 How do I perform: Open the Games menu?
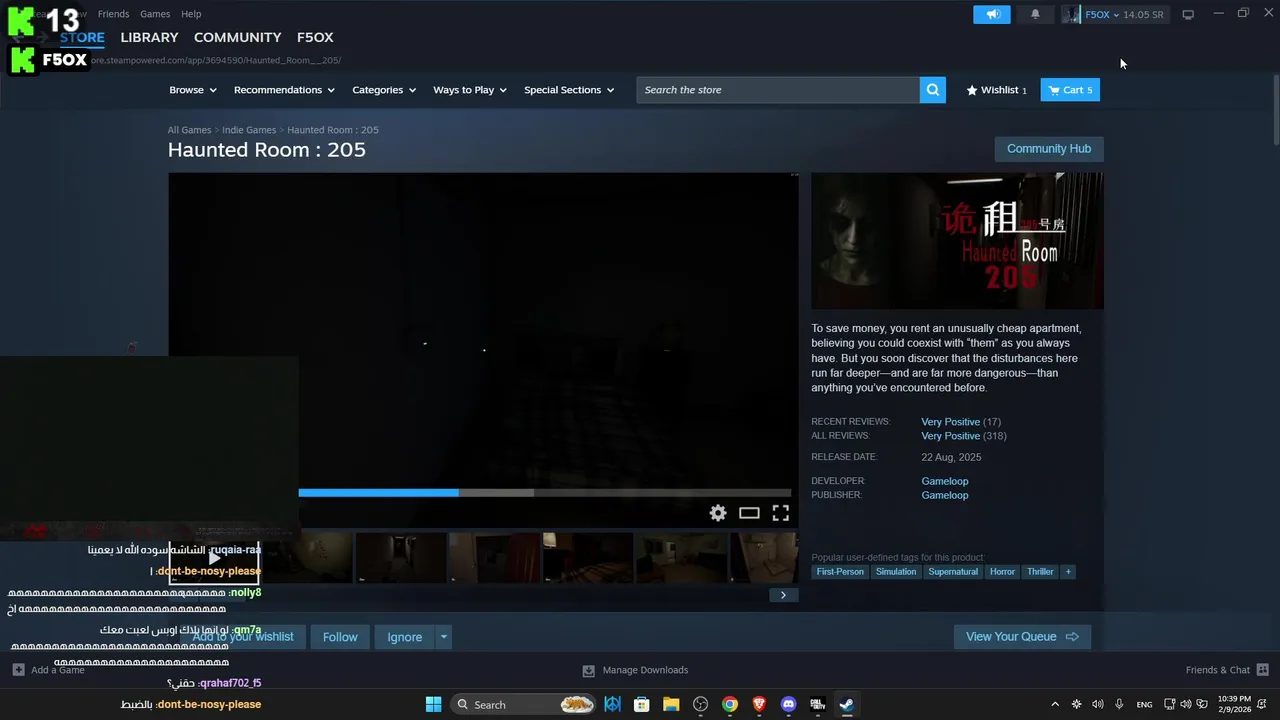pos(155,14)
